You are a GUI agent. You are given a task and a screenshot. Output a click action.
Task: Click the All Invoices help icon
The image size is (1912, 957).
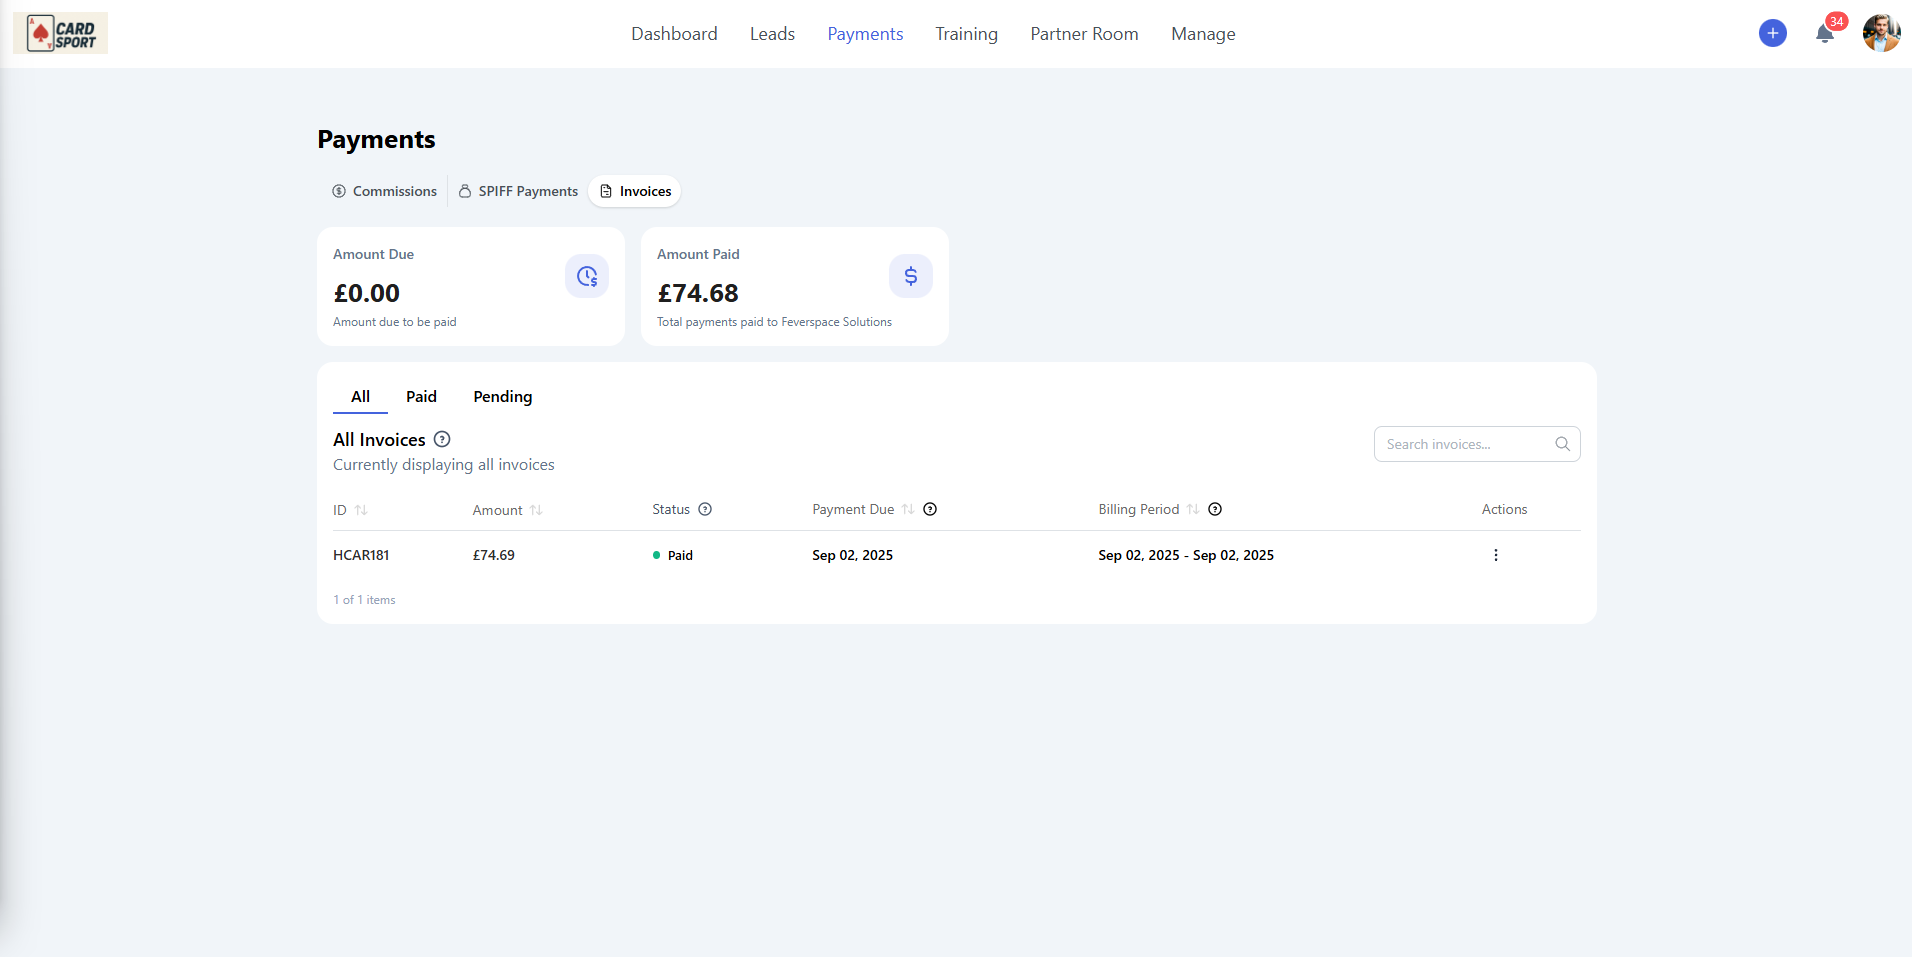click(x=442, y=439)
